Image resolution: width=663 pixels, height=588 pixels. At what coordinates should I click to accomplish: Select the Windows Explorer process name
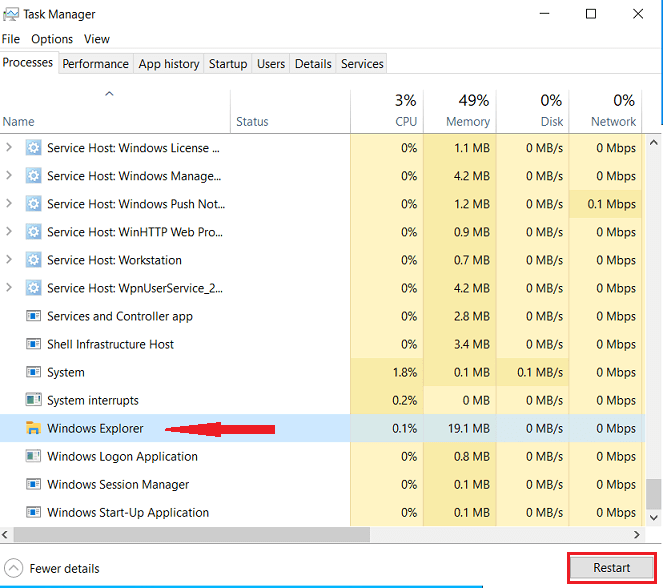tap(95, 428)
